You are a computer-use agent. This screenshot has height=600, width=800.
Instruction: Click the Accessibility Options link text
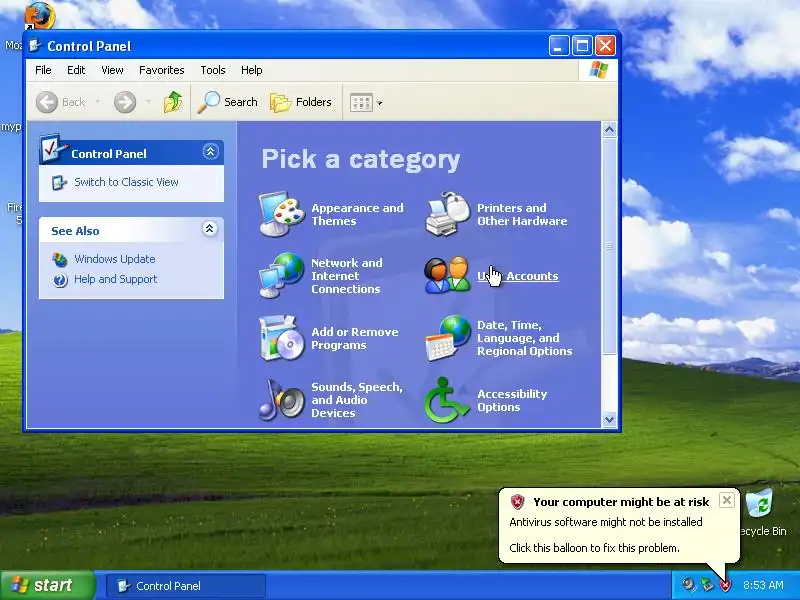pos(512,401)
